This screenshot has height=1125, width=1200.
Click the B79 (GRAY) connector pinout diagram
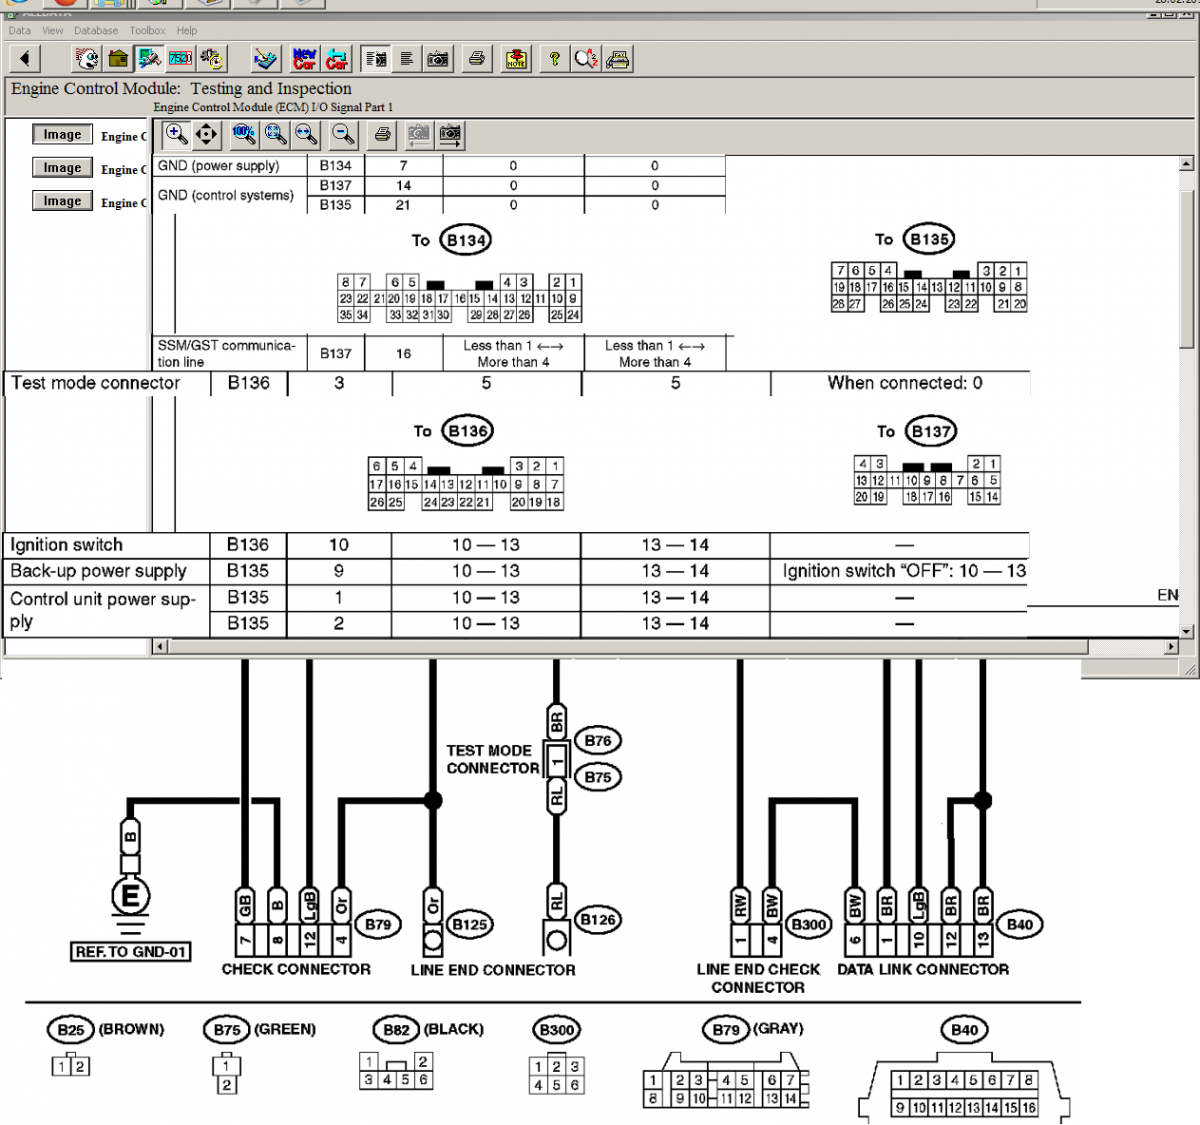pos(726,1080)
